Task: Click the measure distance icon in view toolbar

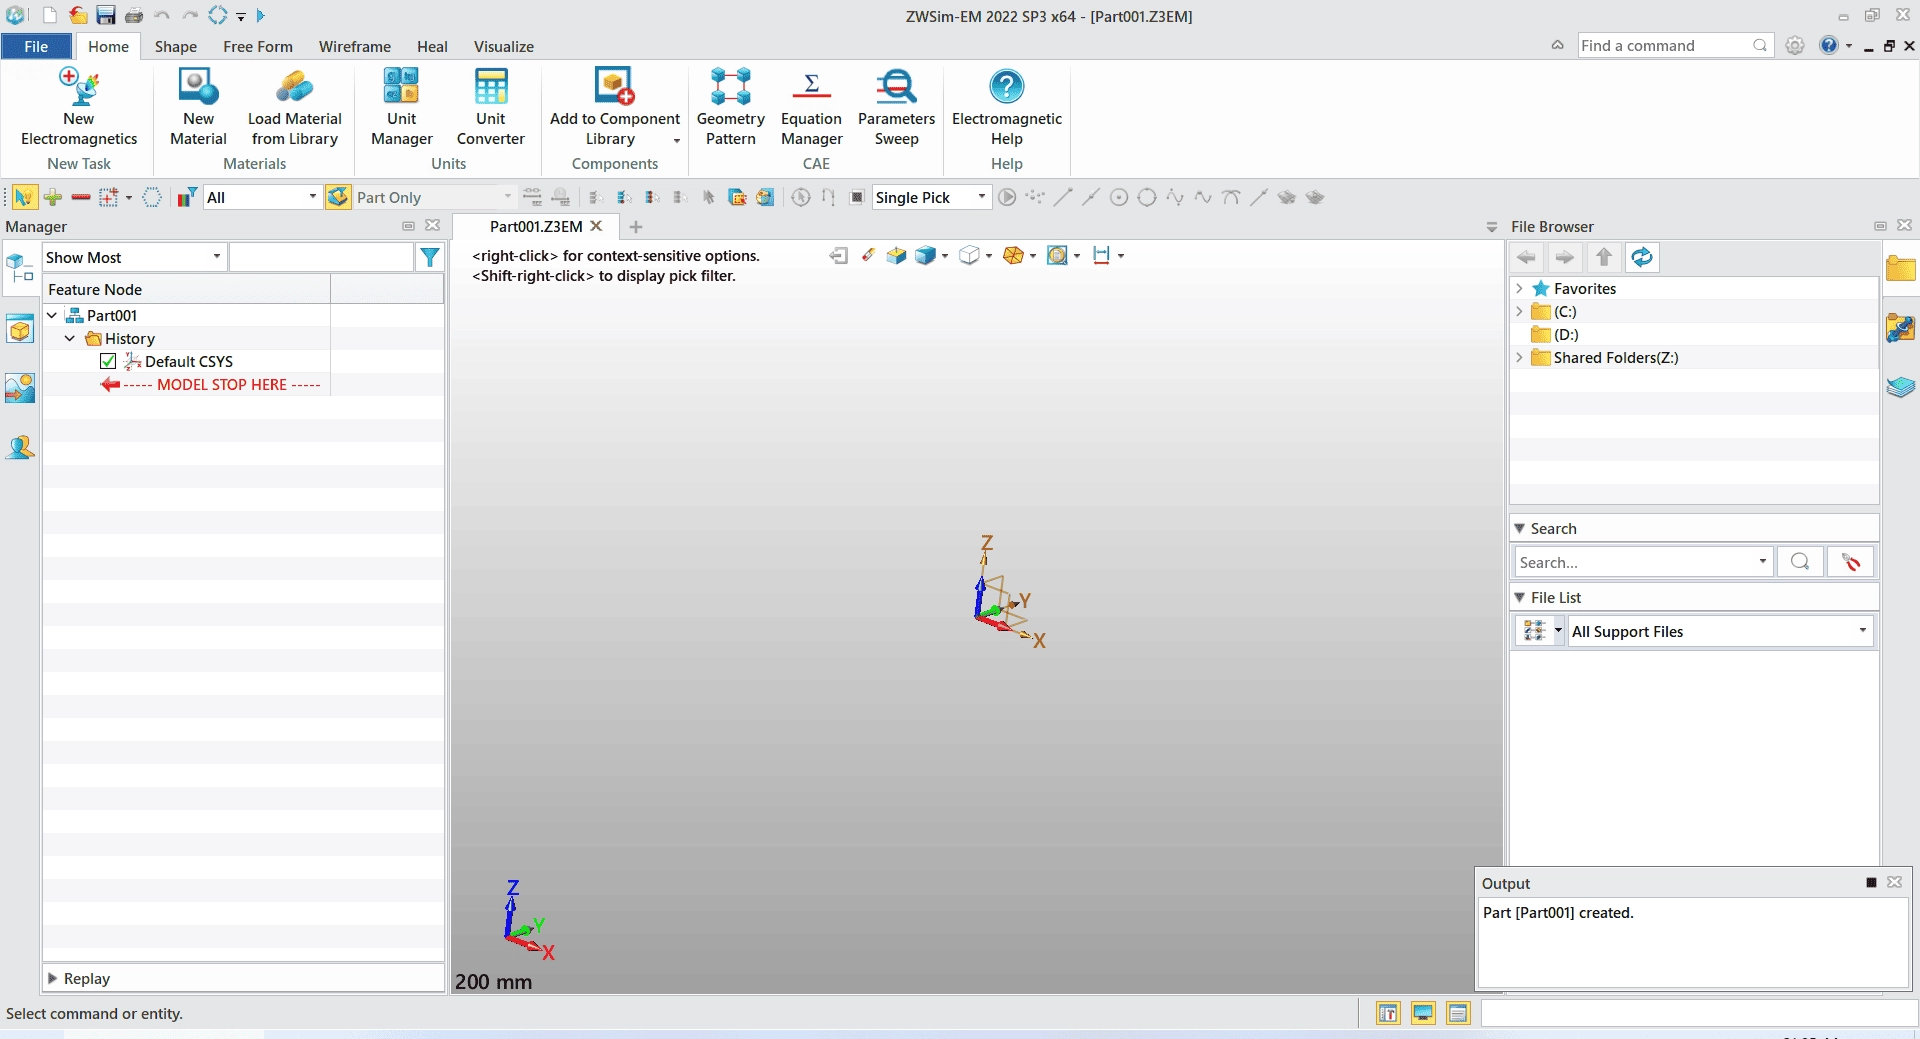Action: [x=1102, y=255]
